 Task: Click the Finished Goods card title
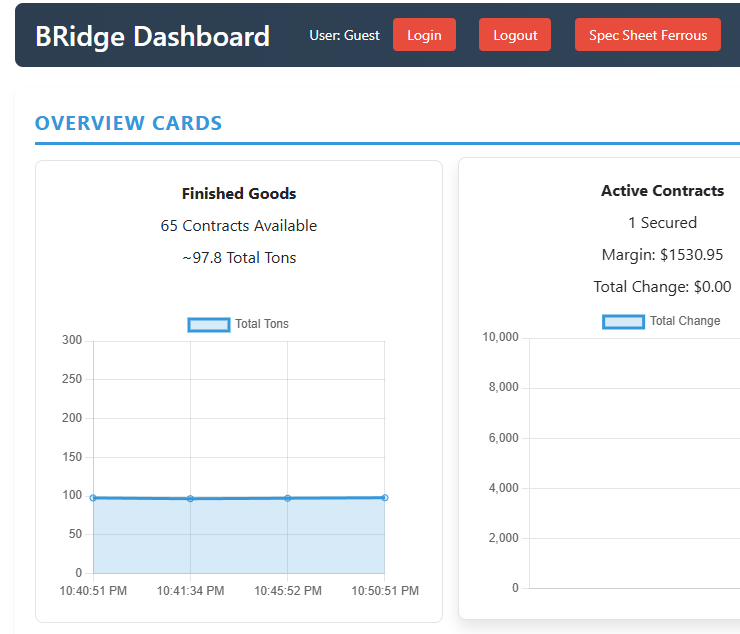[239, 194]
